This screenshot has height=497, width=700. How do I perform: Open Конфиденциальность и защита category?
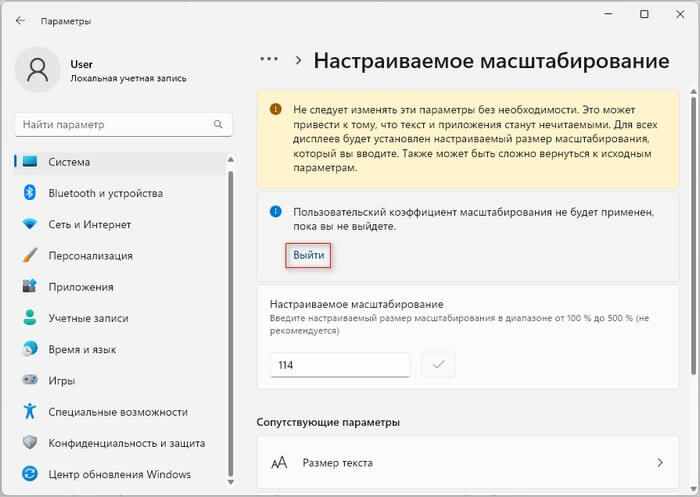pos(120,443)
